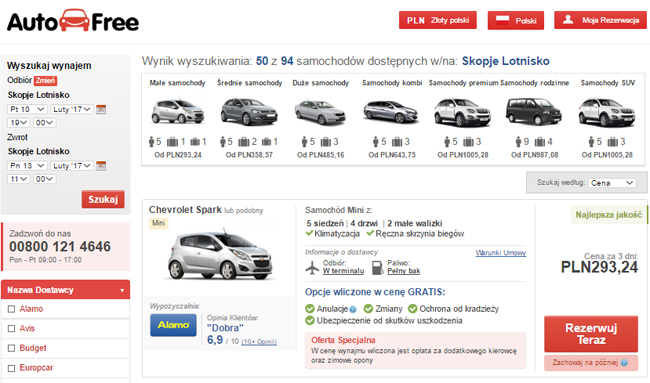This screenshot has width=650, height=383.
Task: Click the Polish flag icon
Action: coord(502,20)
